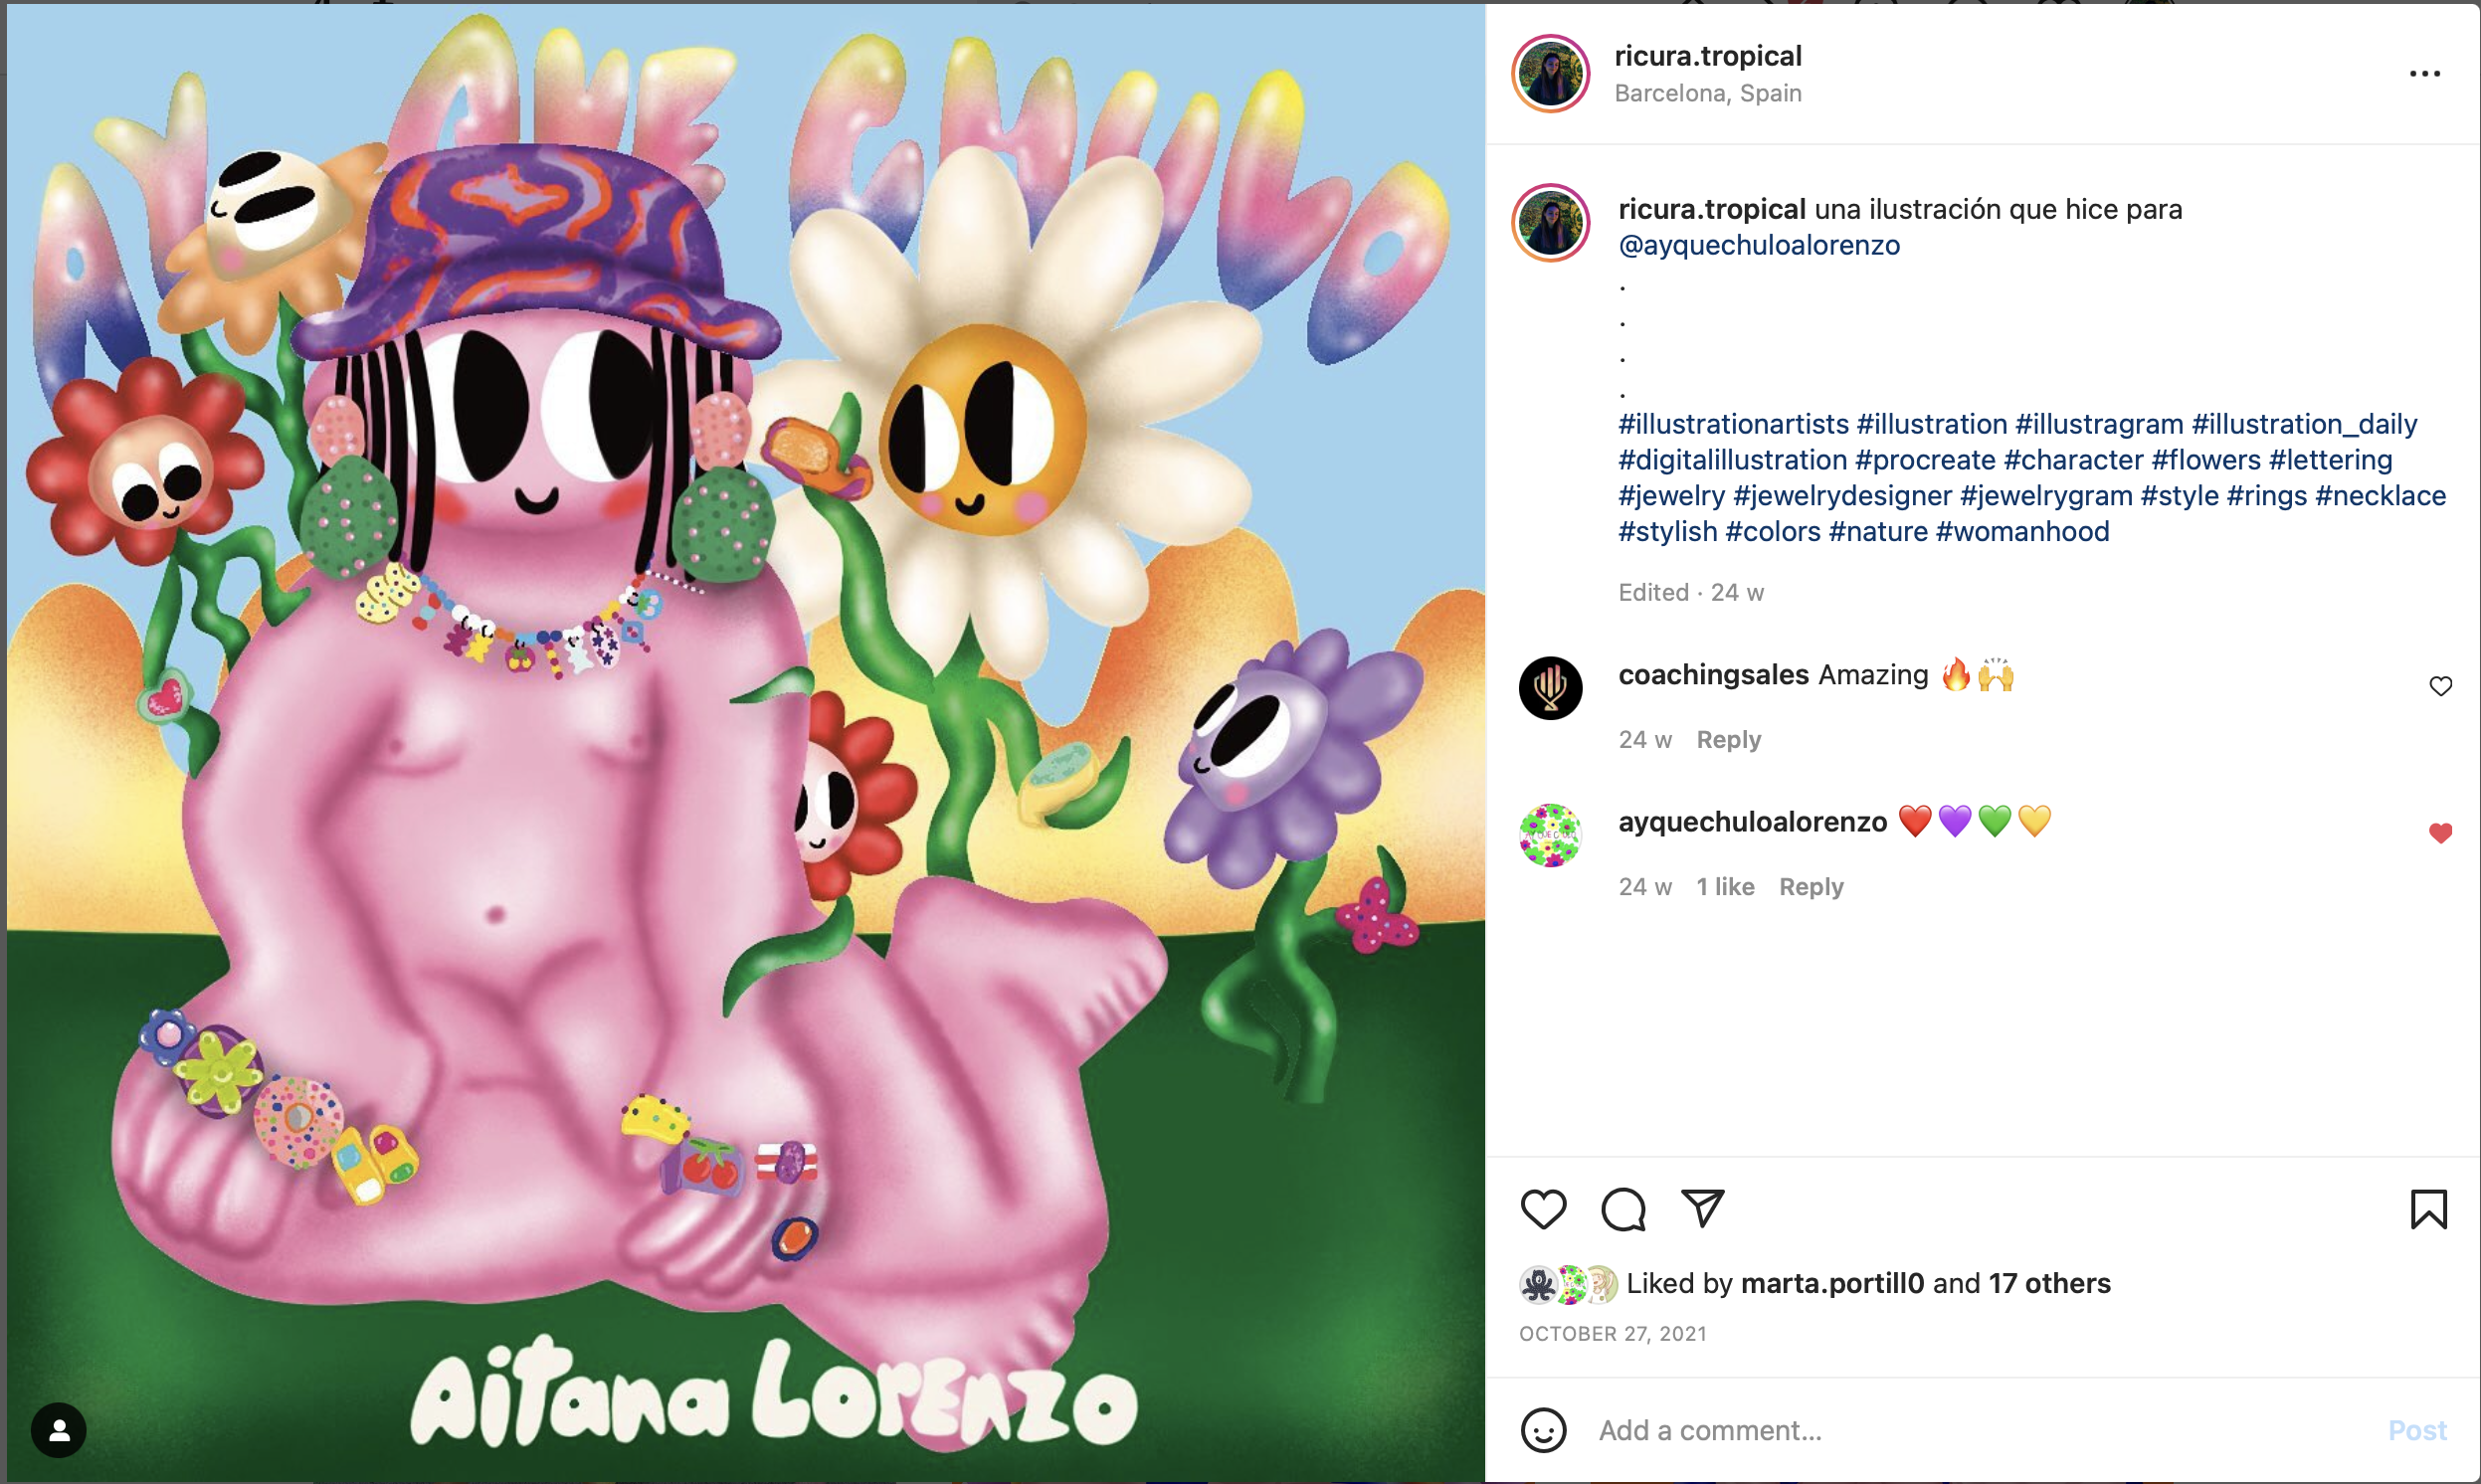
Task: Unlike the ayquechuloalorenzo comment
Action: click(x=2440, y=833)
